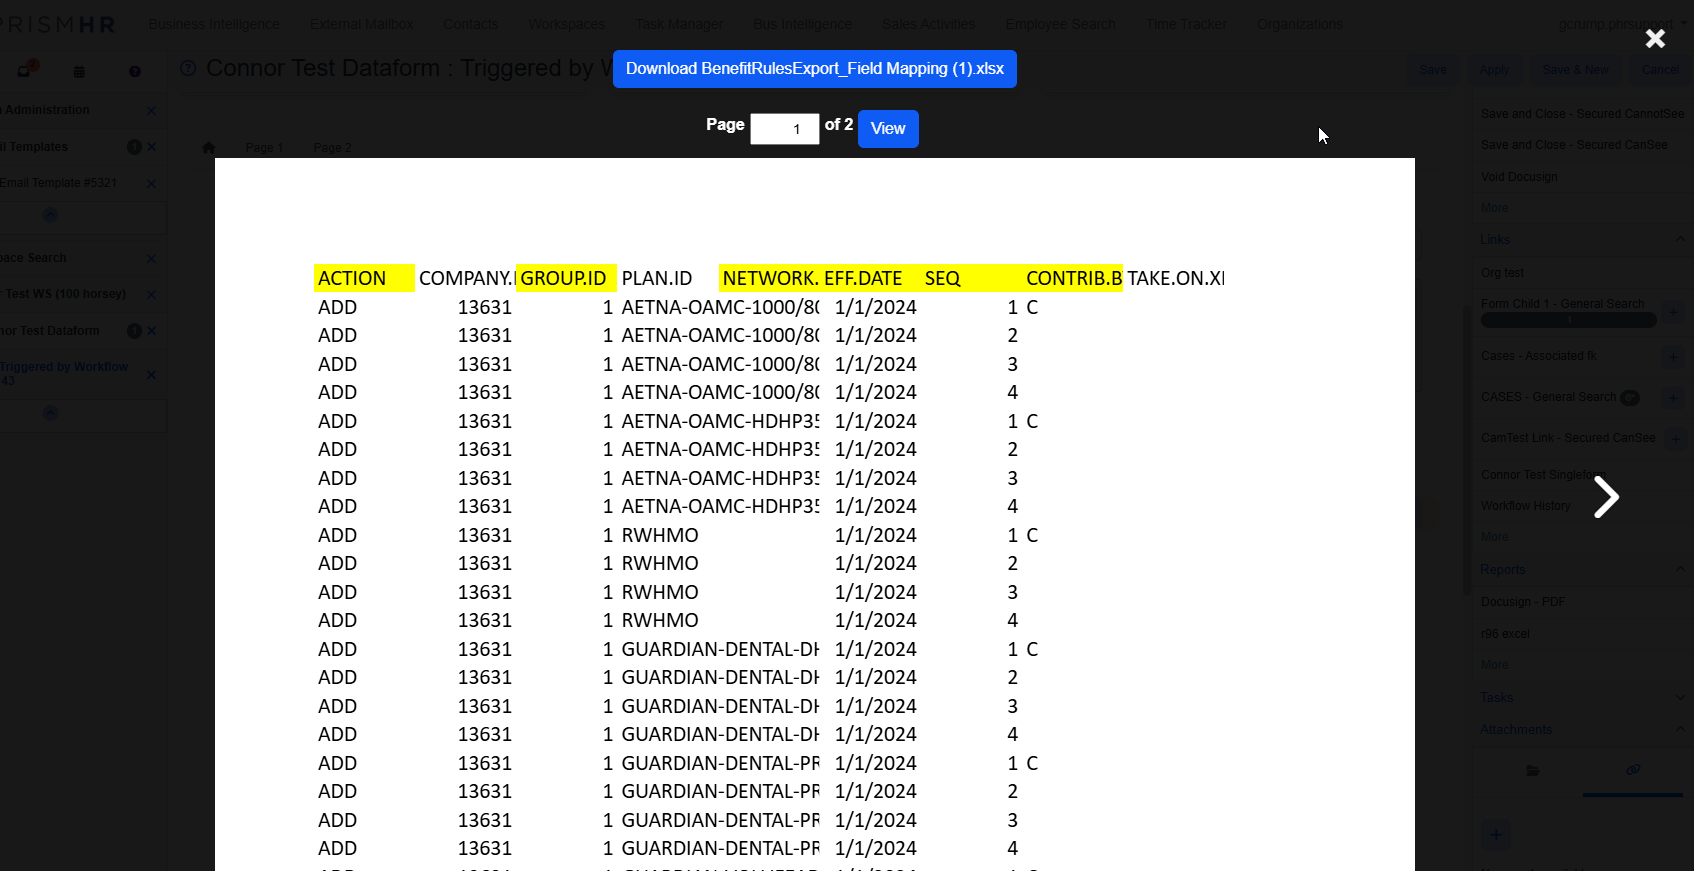Screen dimensions: 1694x871
Task: Open Workspaces menu
Action: tap(567, 24)
